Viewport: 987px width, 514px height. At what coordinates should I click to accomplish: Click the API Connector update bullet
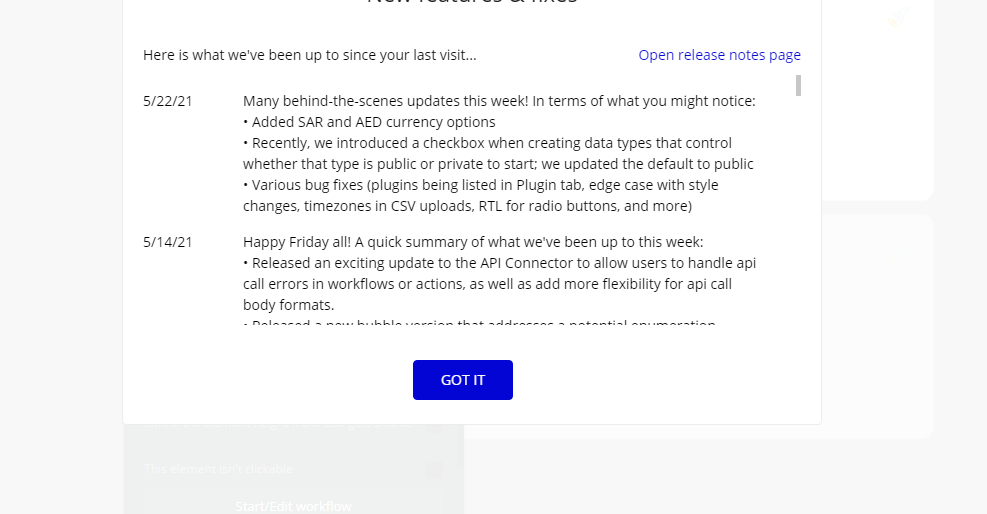tap(499, 284)
